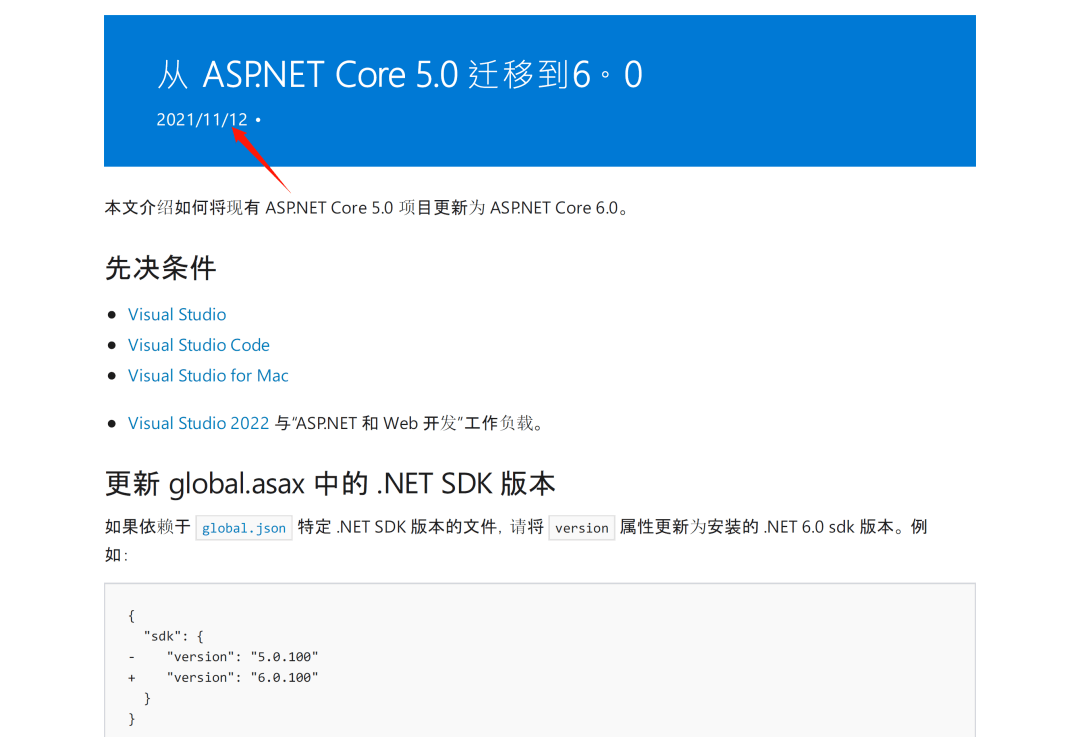
Task: Click the page title about migrating to 6.0
Action: click(399, 74)
